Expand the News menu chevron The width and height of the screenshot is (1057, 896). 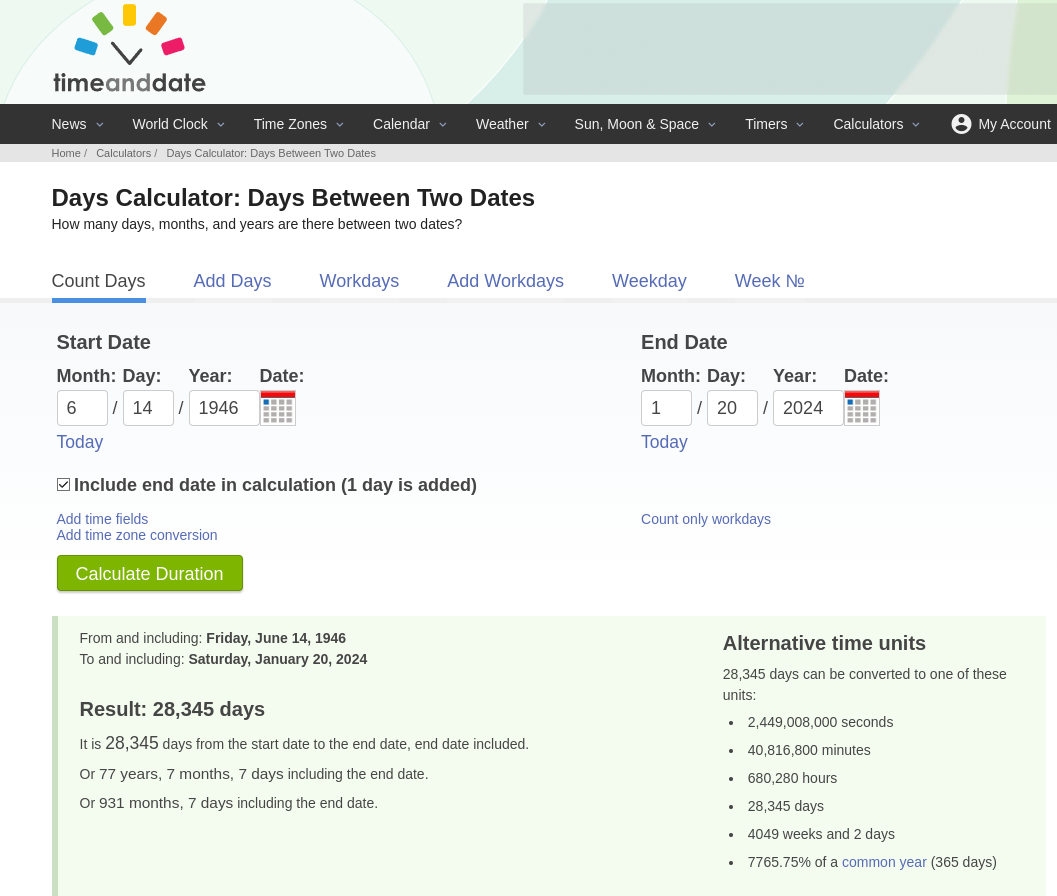[100, 125]
